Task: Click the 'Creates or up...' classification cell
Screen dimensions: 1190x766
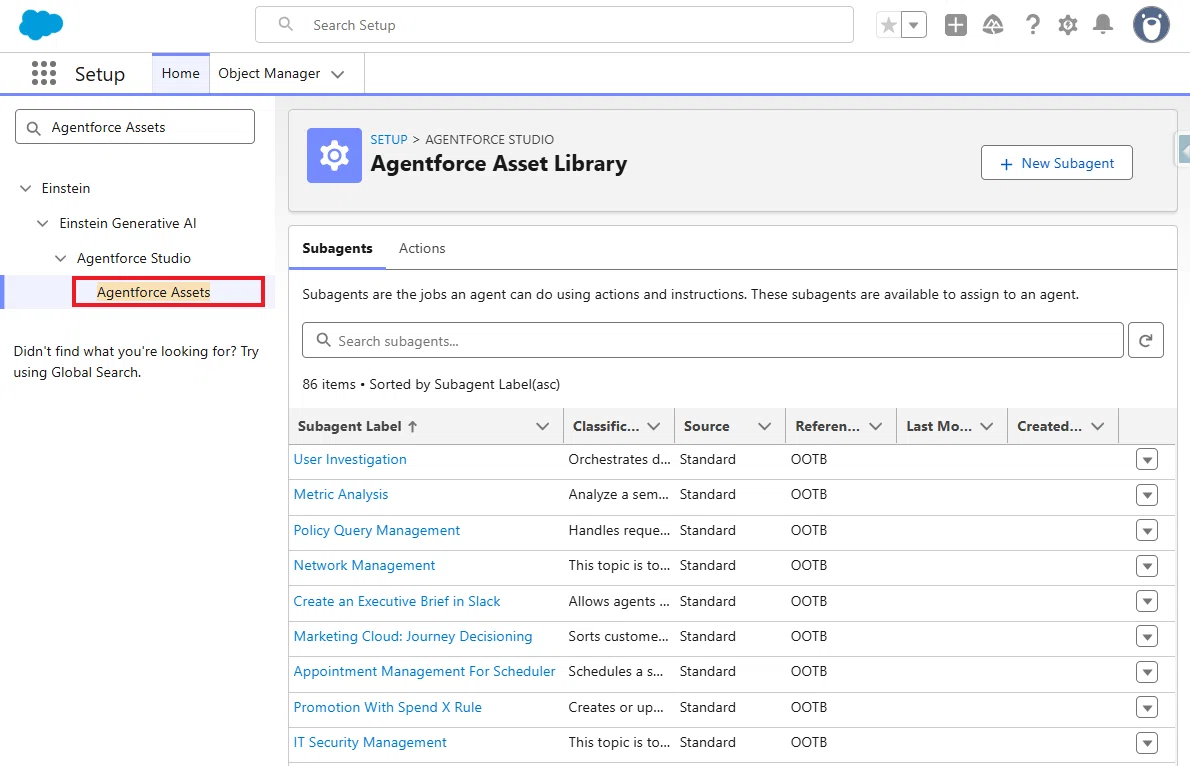Action: pyautogui.click(x=616, y=707)
